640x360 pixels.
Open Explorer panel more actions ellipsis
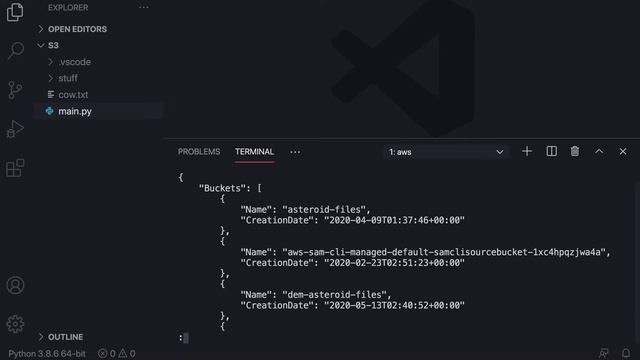click(144, 7)
